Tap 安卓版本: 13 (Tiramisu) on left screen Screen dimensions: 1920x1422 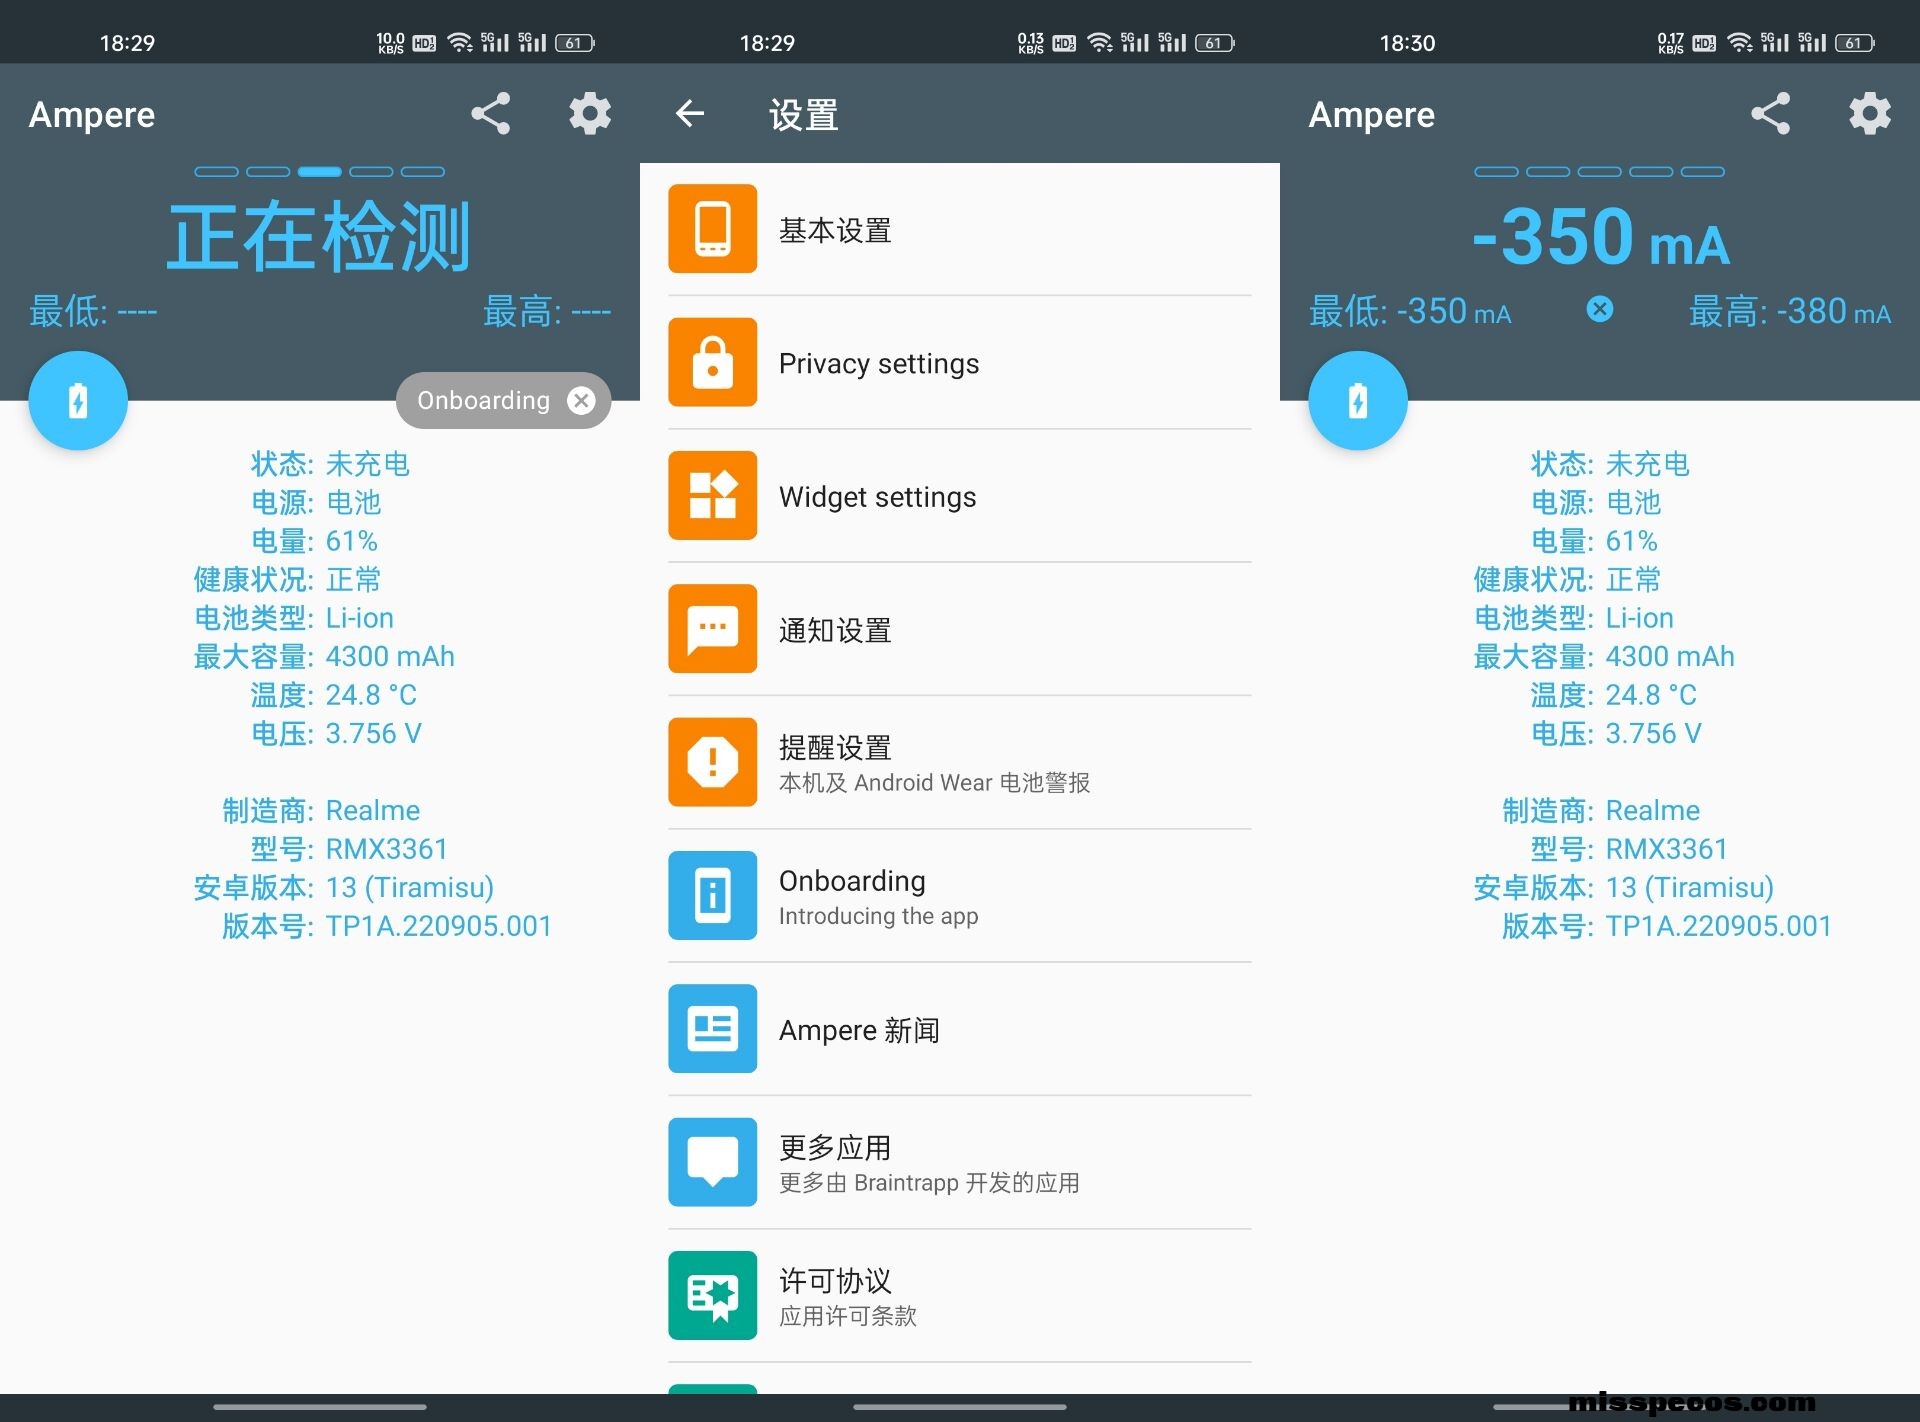pyautogui.click(x=344, y=887)
